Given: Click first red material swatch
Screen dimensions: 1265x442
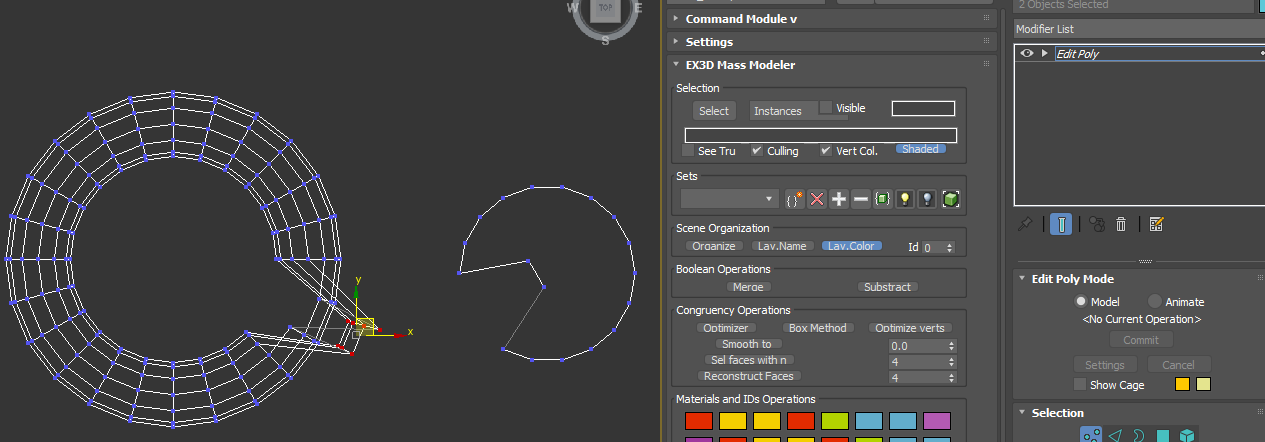Looking at the screenshot, I should click(698, 422).
